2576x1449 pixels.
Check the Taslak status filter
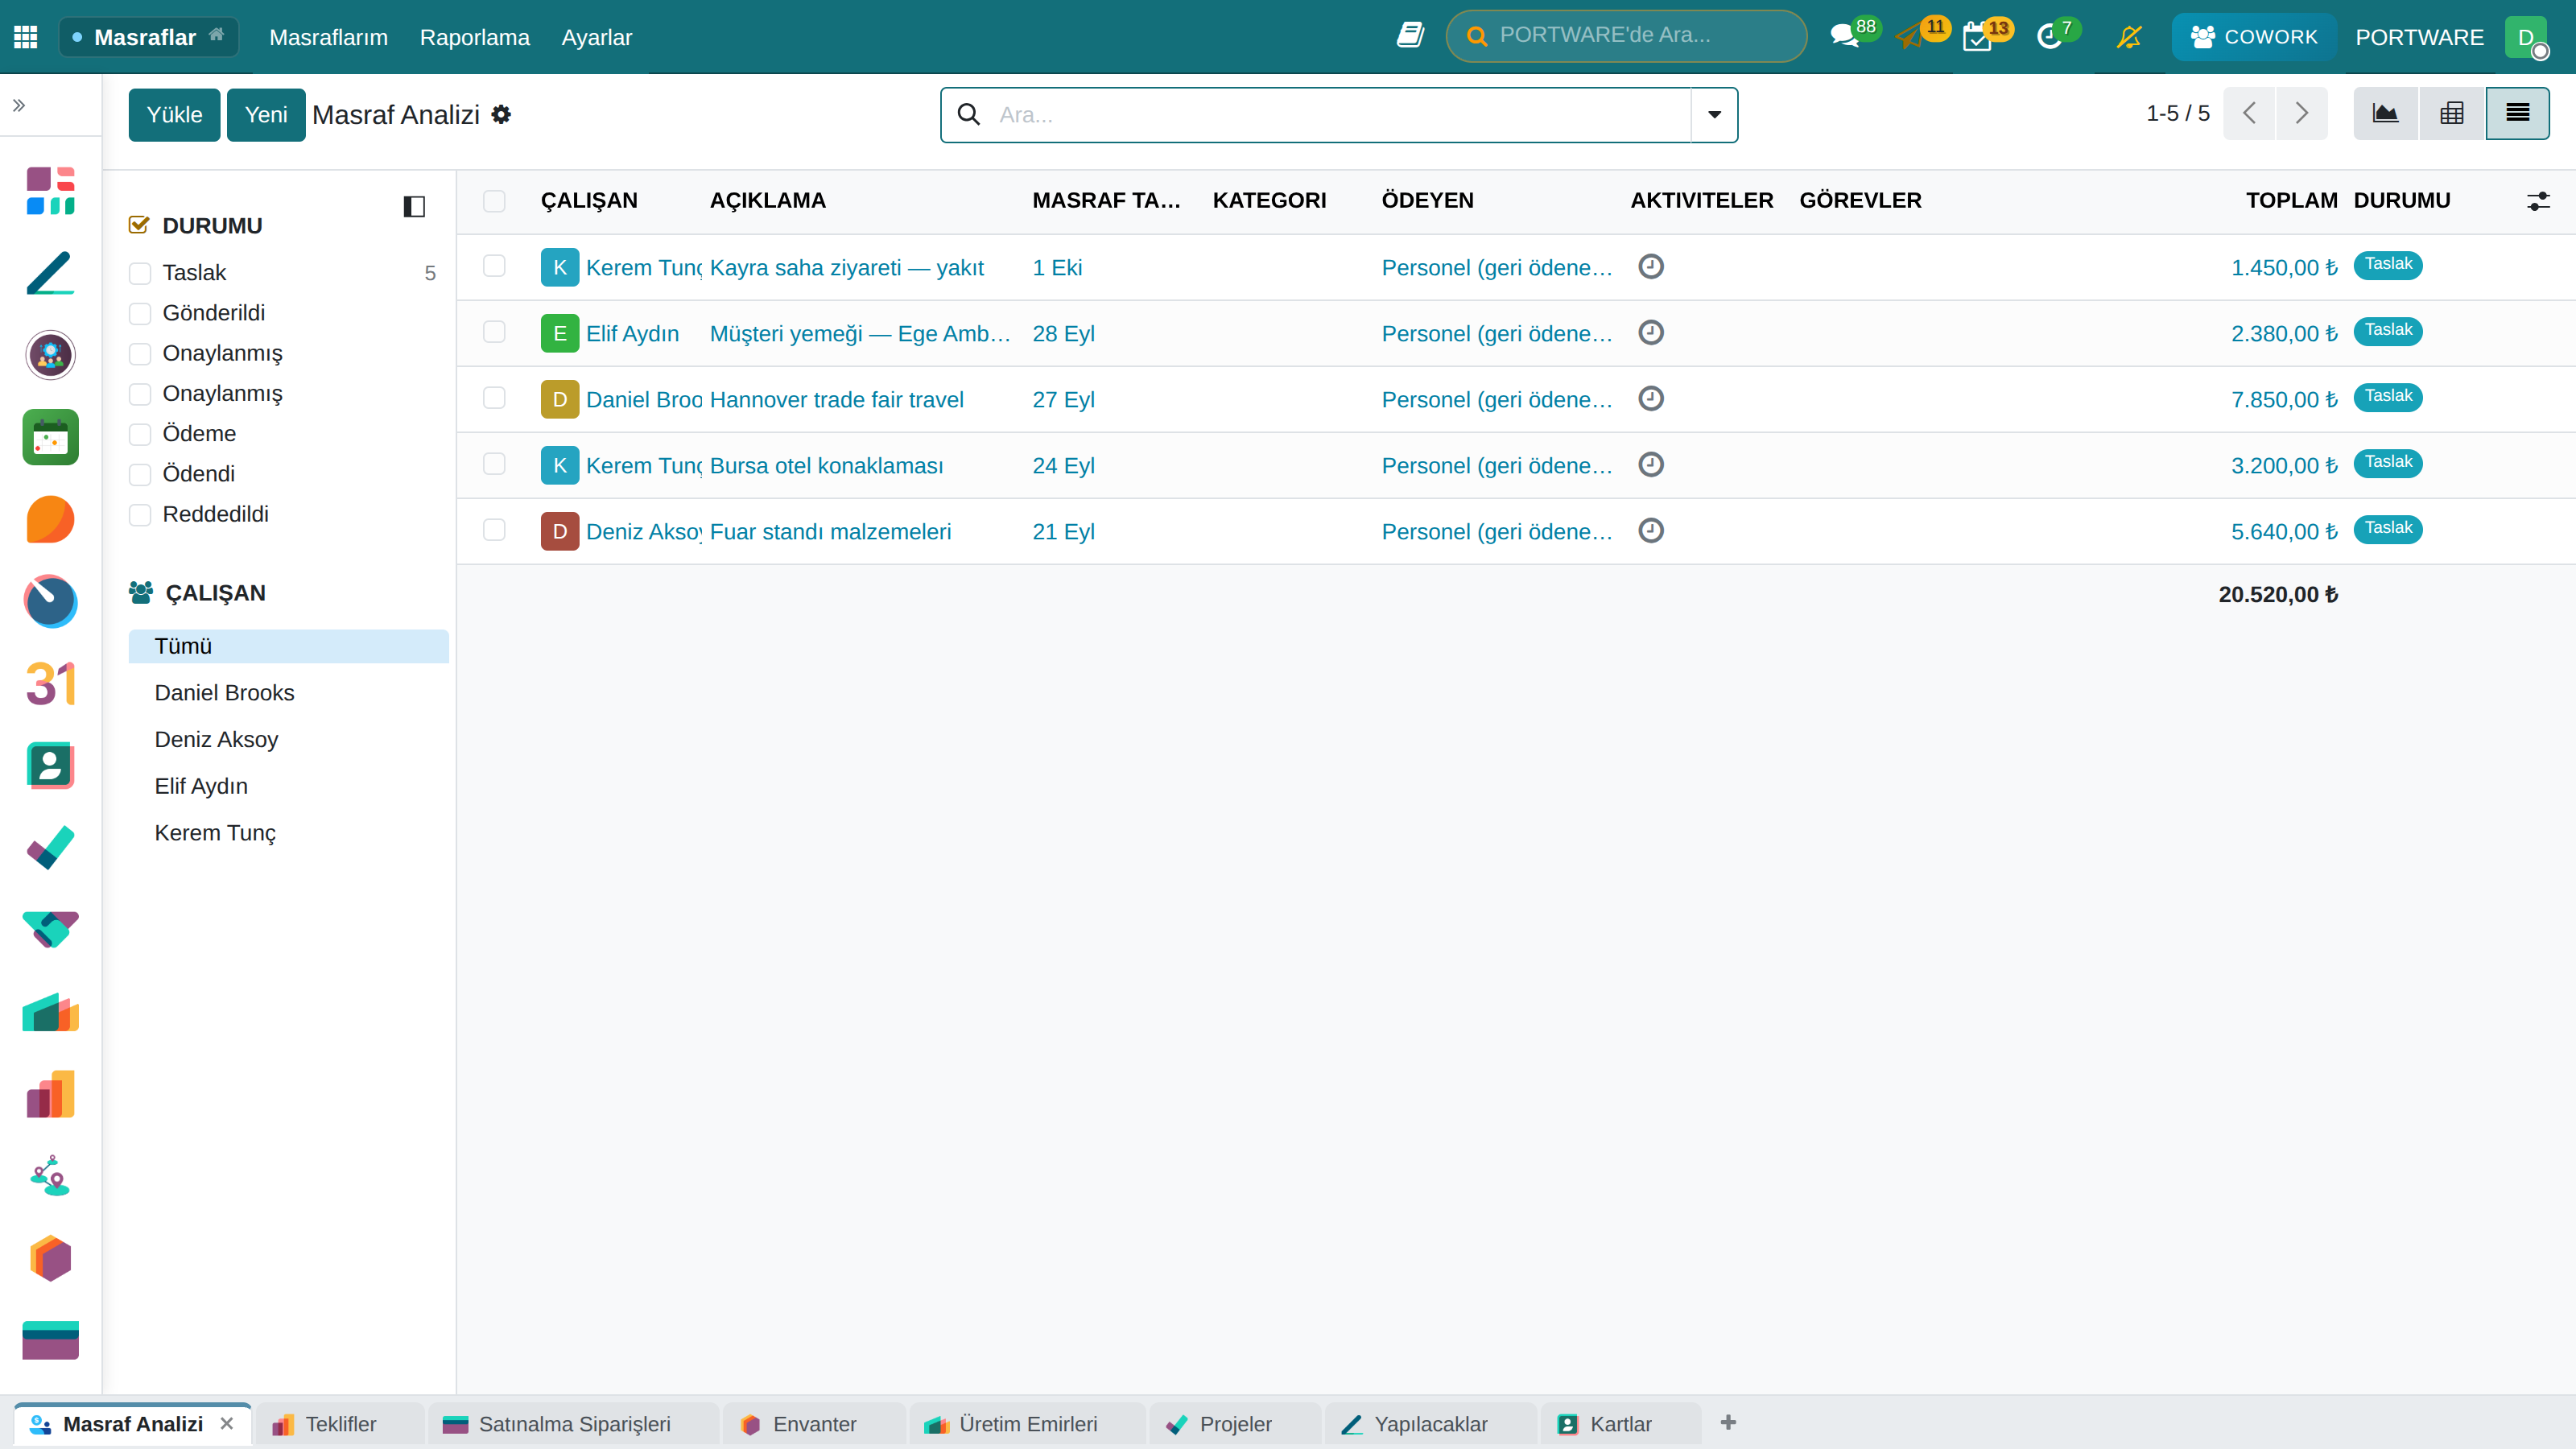click(x=140, y=273)
